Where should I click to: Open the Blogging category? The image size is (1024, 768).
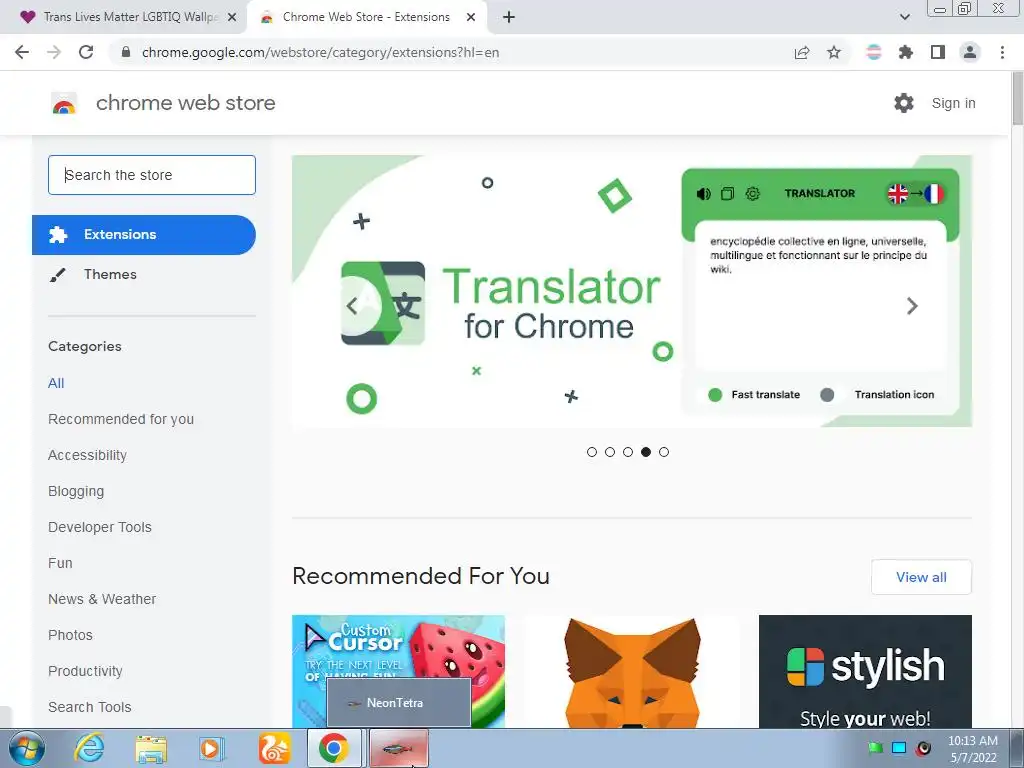(76, 491)
